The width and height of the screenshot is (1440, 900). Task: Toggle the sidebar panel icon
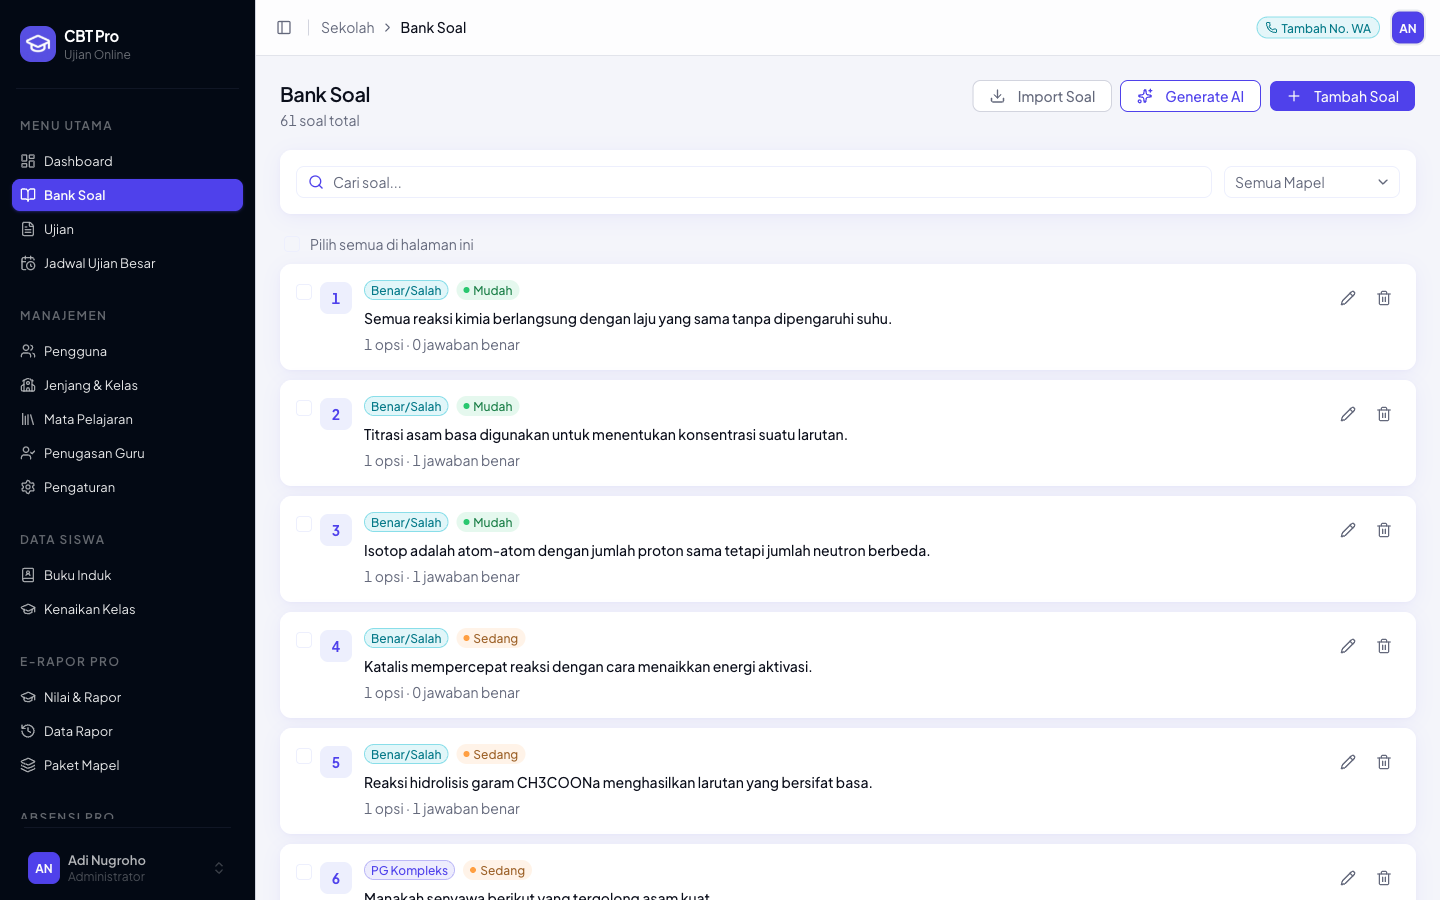284,28
